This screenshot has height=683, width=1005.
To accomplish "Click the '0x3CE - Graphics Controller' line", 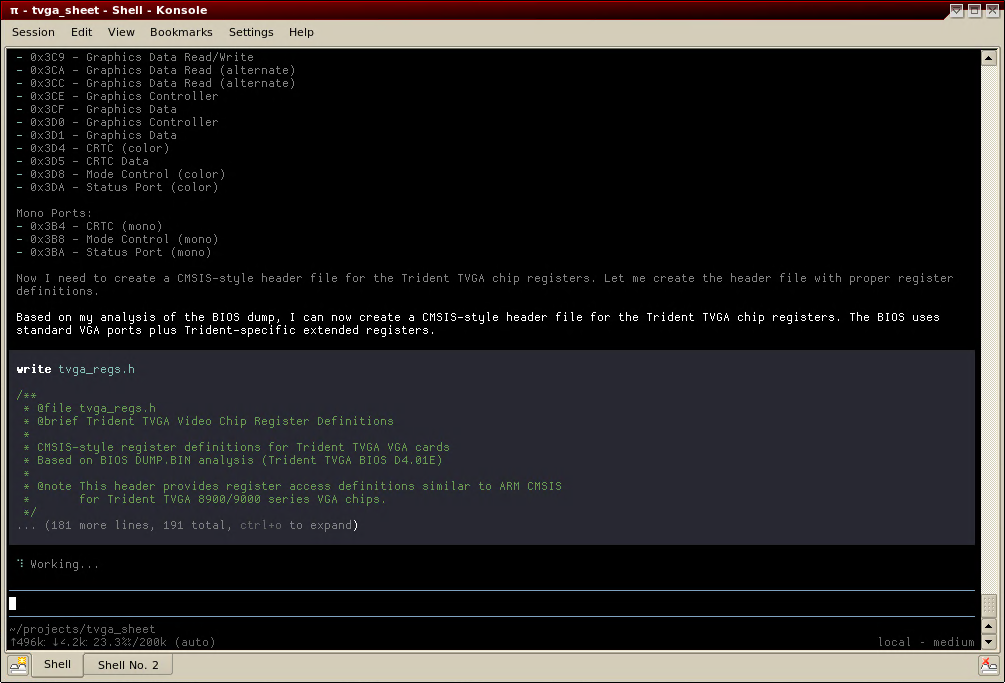I will (x=117, y=96).
